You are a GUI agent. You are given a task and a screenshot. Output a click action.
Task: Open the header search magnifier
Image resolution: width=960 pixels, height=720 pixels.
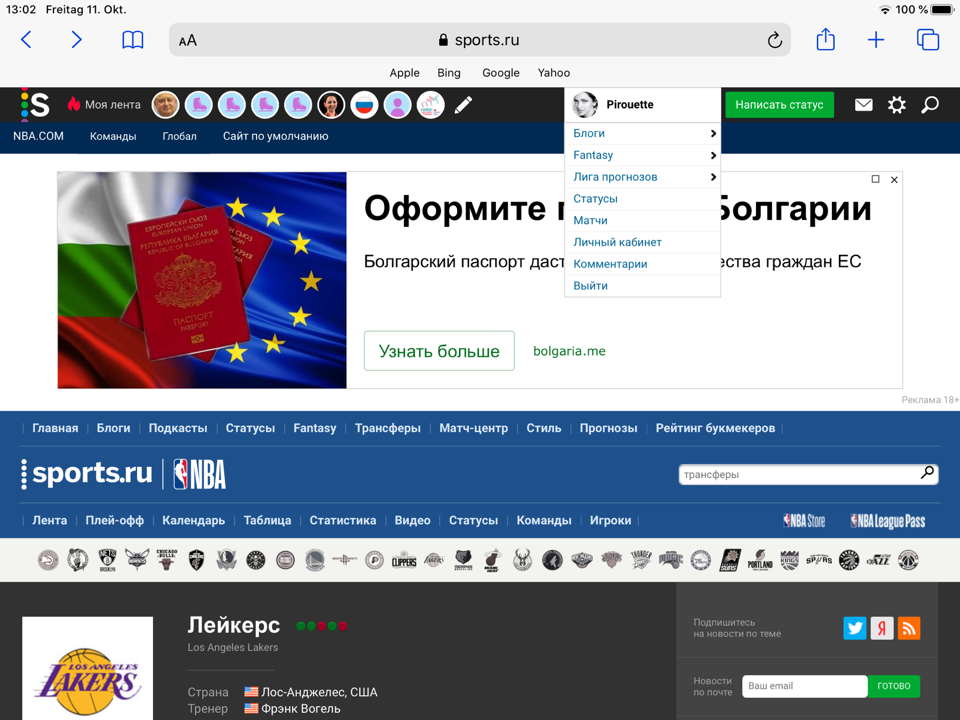click(x=929, y=105)
